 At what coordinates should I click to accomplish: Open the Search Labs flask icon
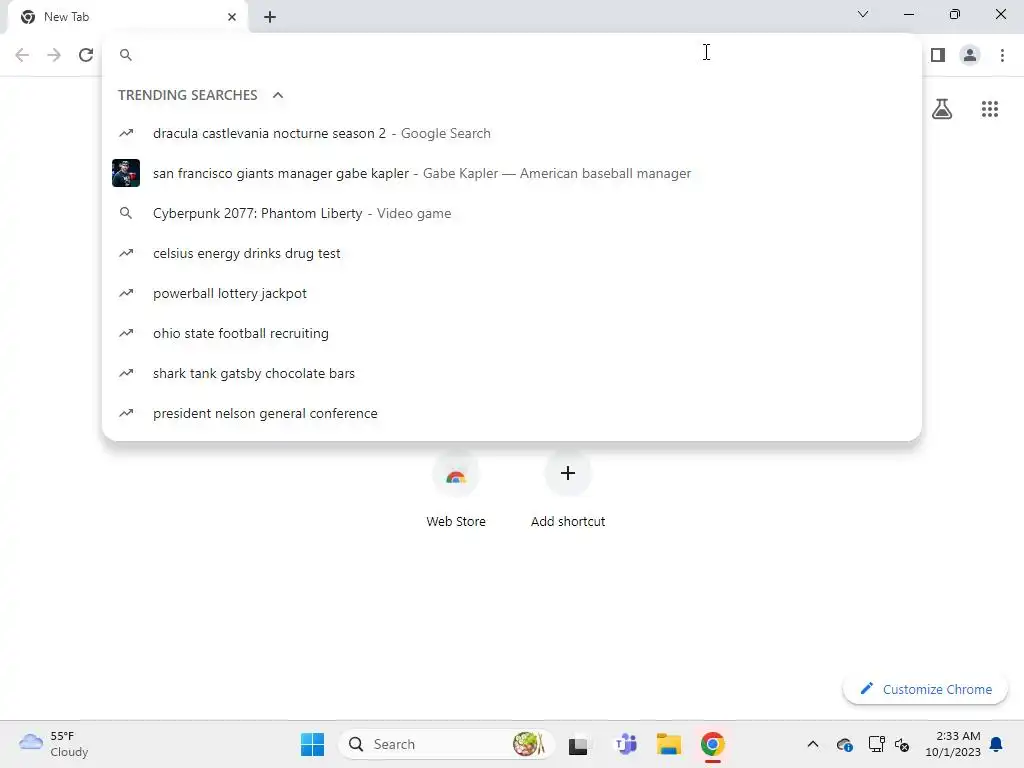(942, 109)
